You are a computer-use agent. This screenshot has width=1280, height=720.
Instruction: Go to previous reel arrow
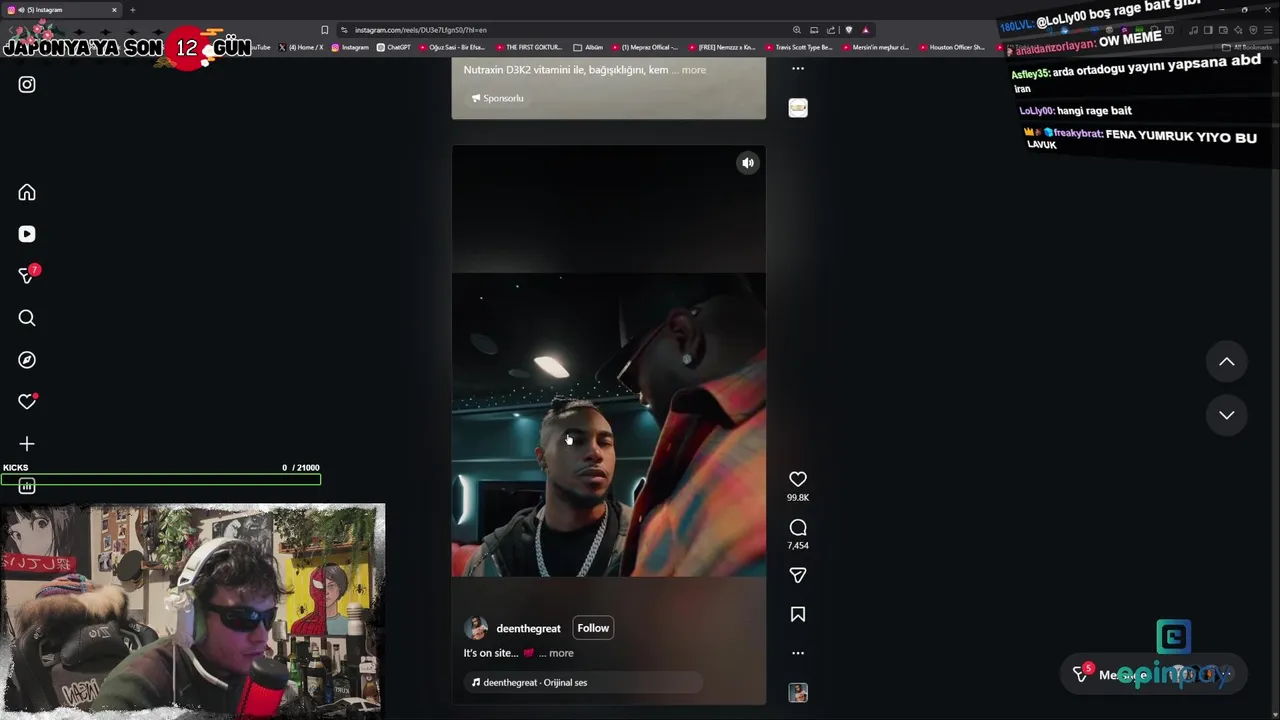[1227, 362]
